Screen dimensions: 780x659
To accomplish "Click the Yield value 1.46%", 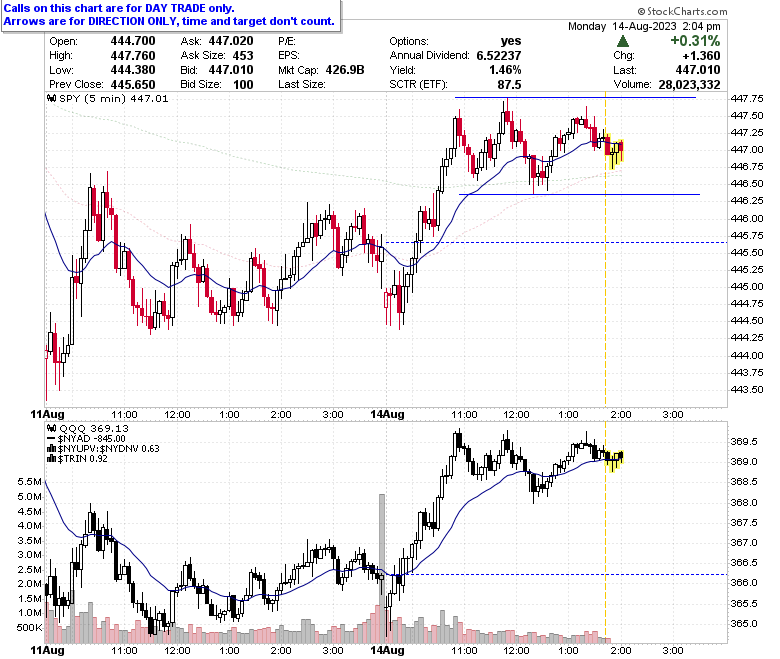I will [505, 70].
